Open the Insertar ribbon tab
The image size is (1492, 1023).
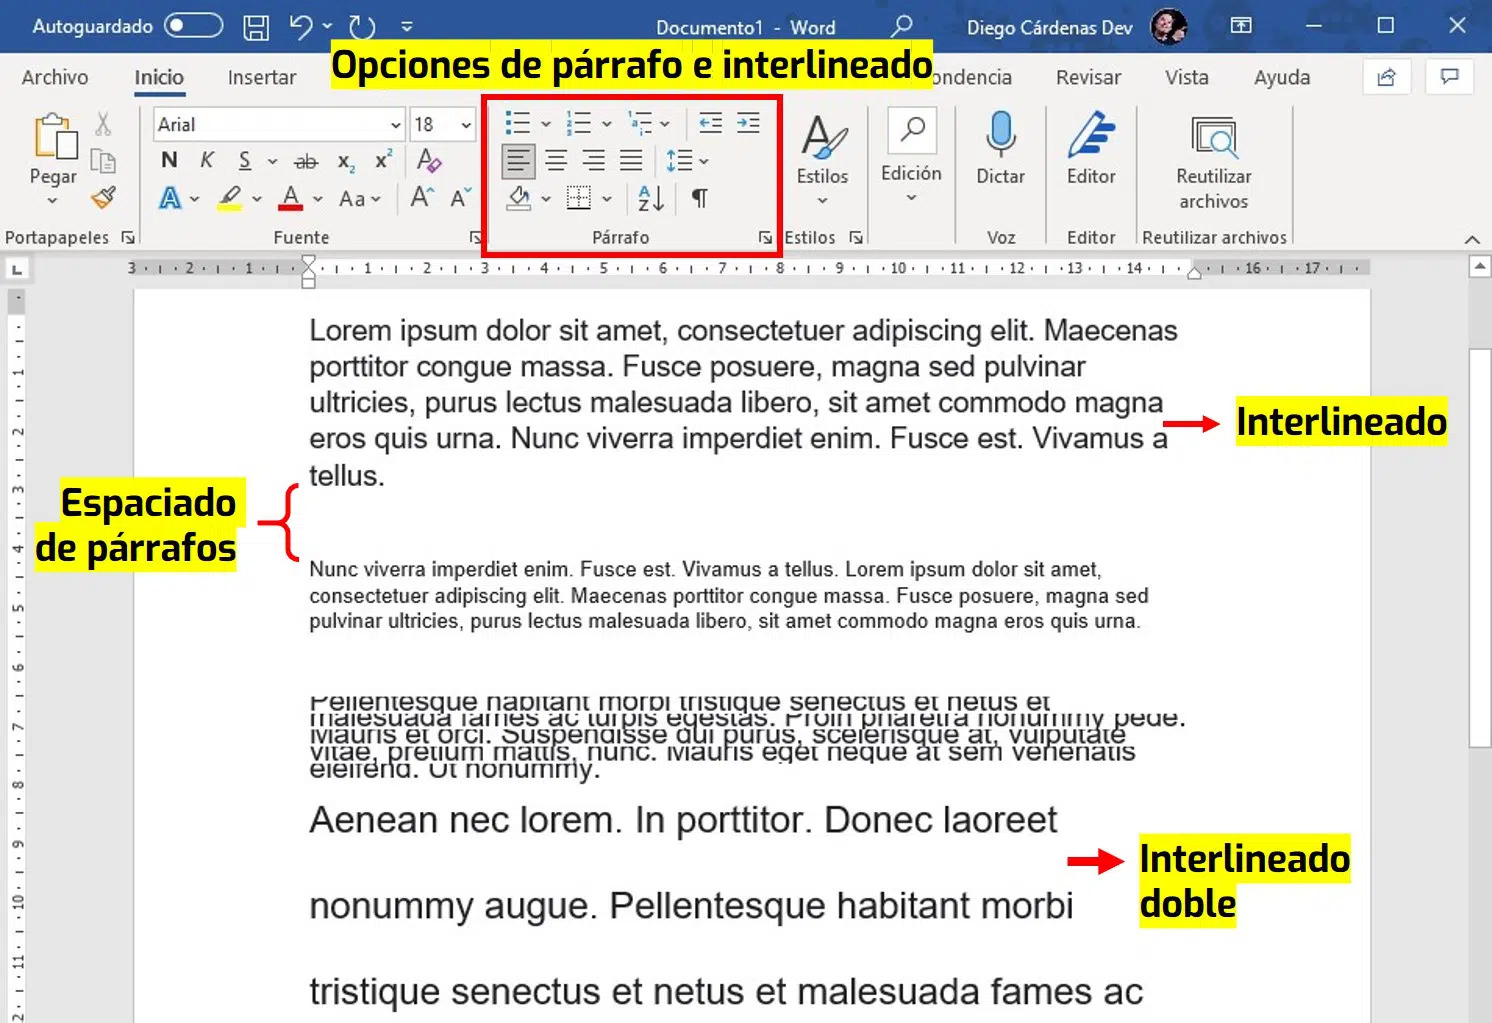click(x=261, y=77)
